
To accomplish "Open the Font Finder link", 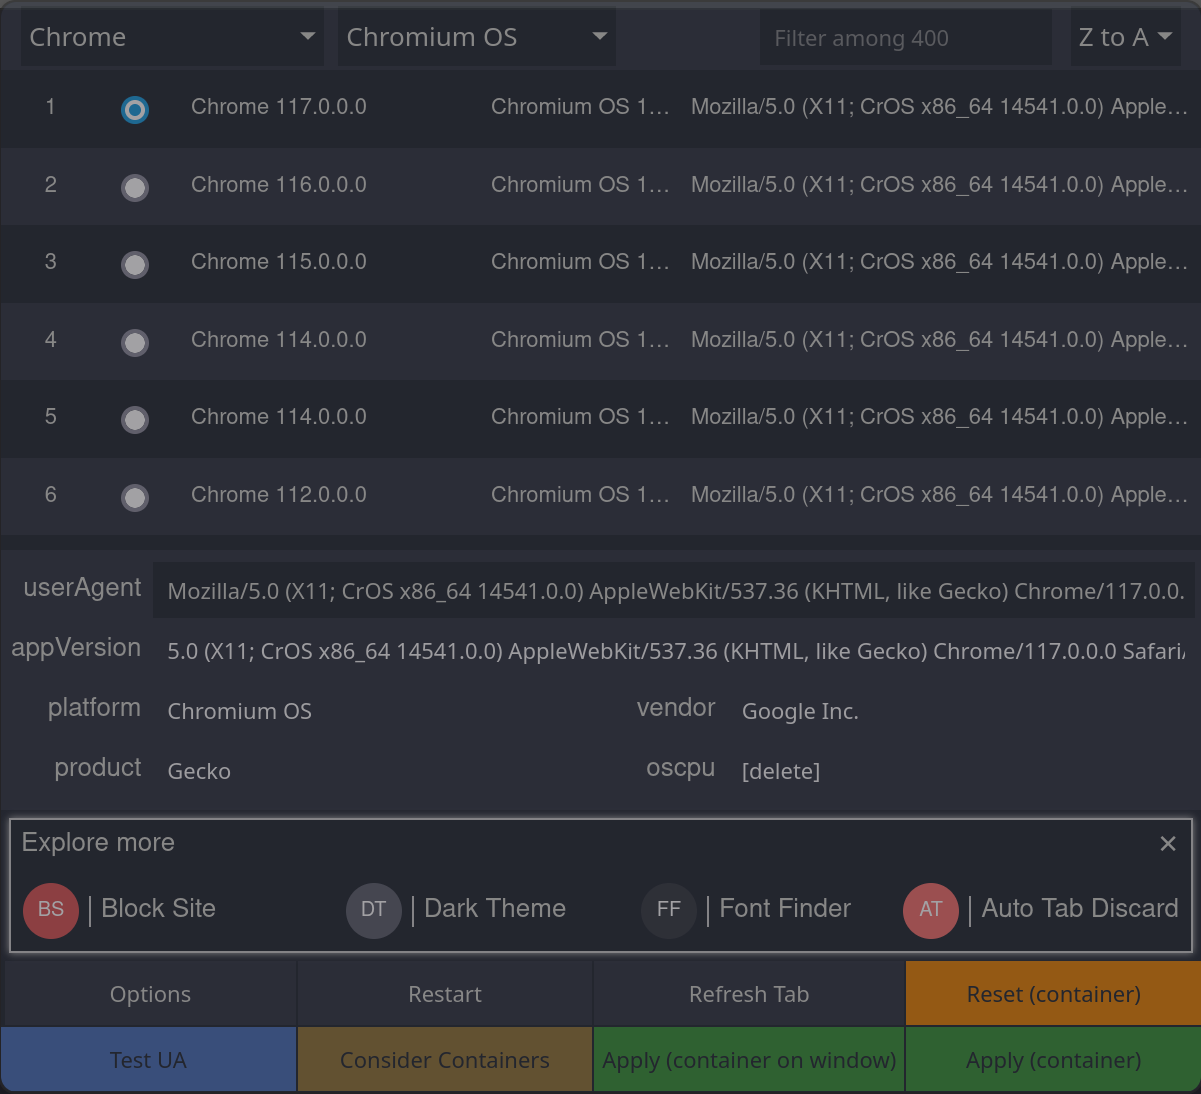I will pos(785,908).
